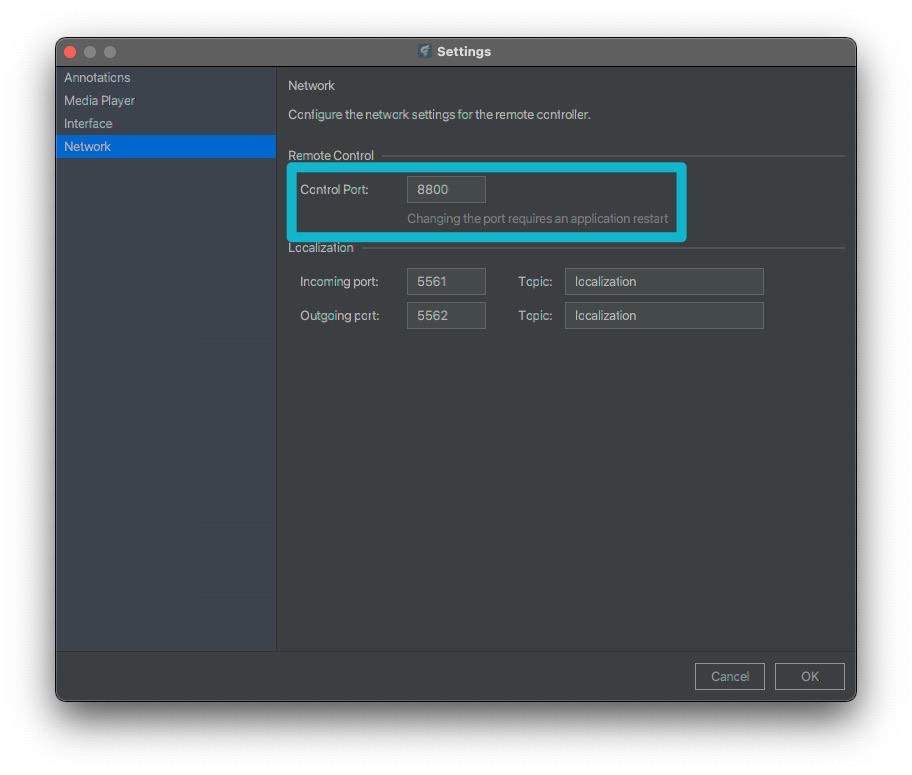The height and width of the screenshot is (775, 912).
Task: Click the Control Port field showing 8800
Action: 446,190
